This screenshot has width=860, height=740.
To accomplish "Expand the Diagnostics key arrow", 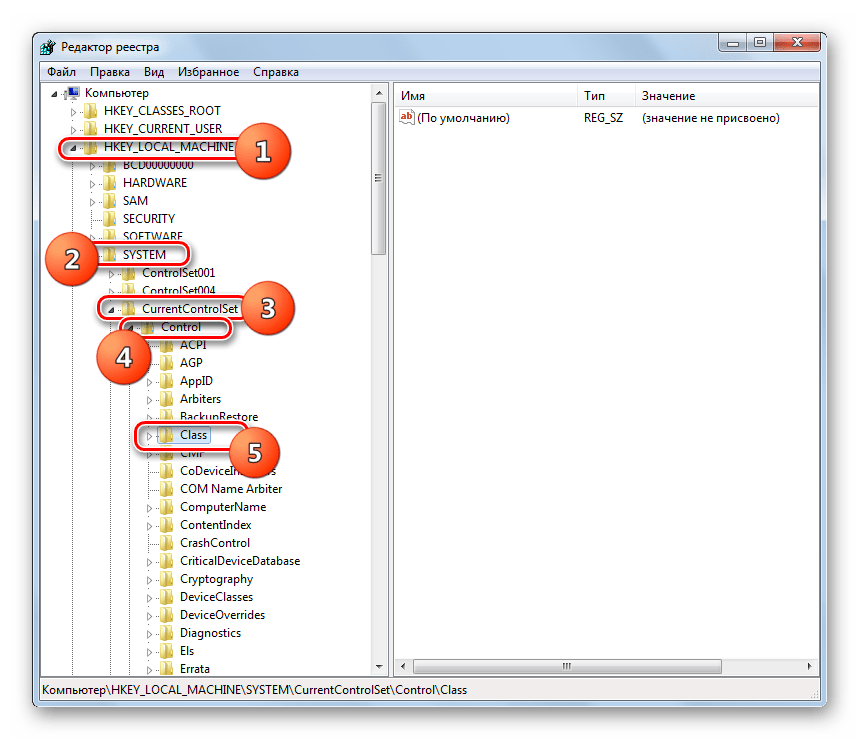I will [150, 633].
